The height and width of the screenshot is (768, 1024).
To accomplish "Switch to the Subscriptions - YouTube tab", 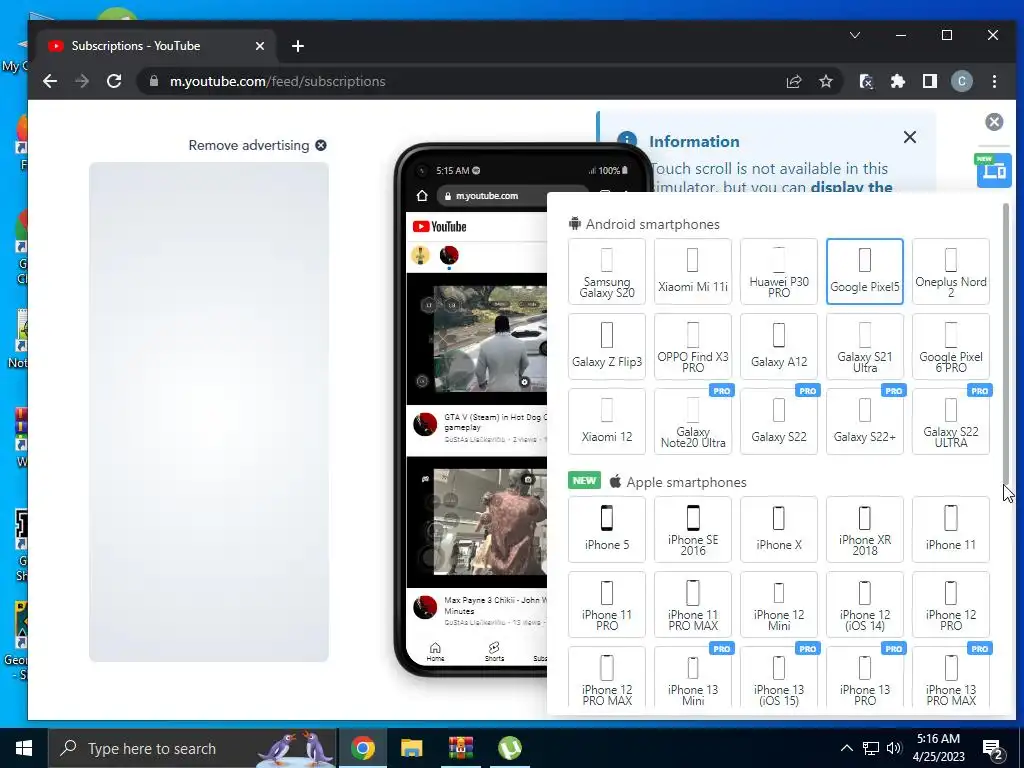I will (155, 46).
